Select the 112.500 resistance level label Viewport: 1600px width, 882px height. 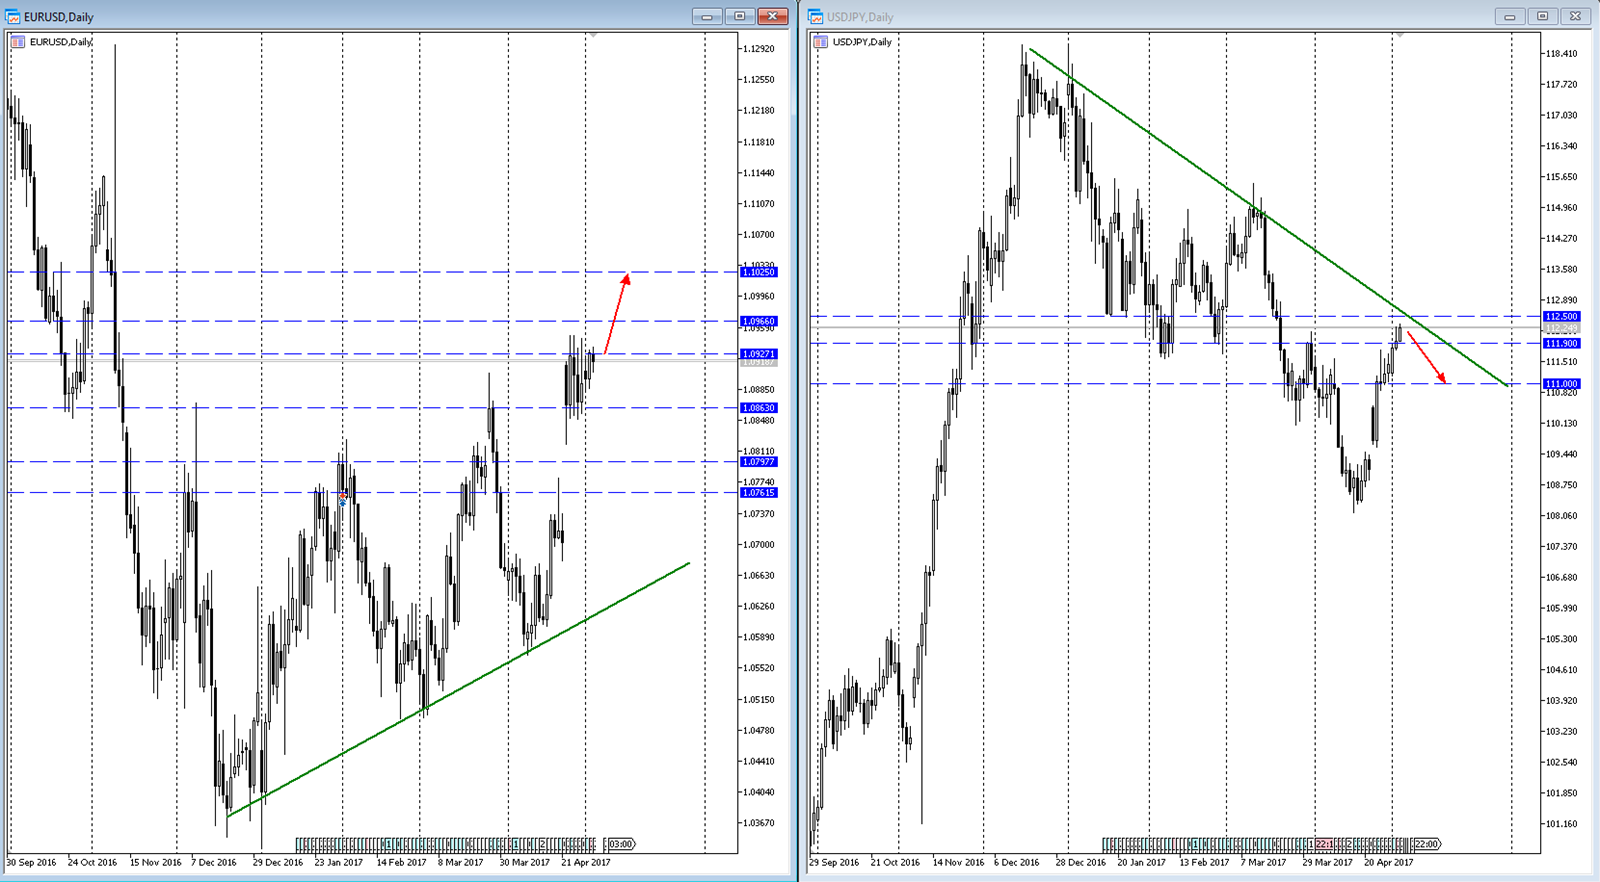tap(1561, 317)
